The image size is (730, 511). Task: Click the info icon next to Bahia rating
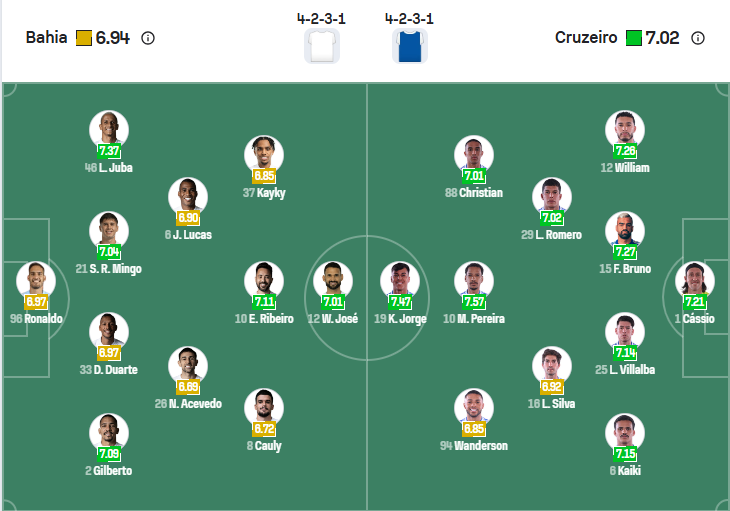[148, 38]
